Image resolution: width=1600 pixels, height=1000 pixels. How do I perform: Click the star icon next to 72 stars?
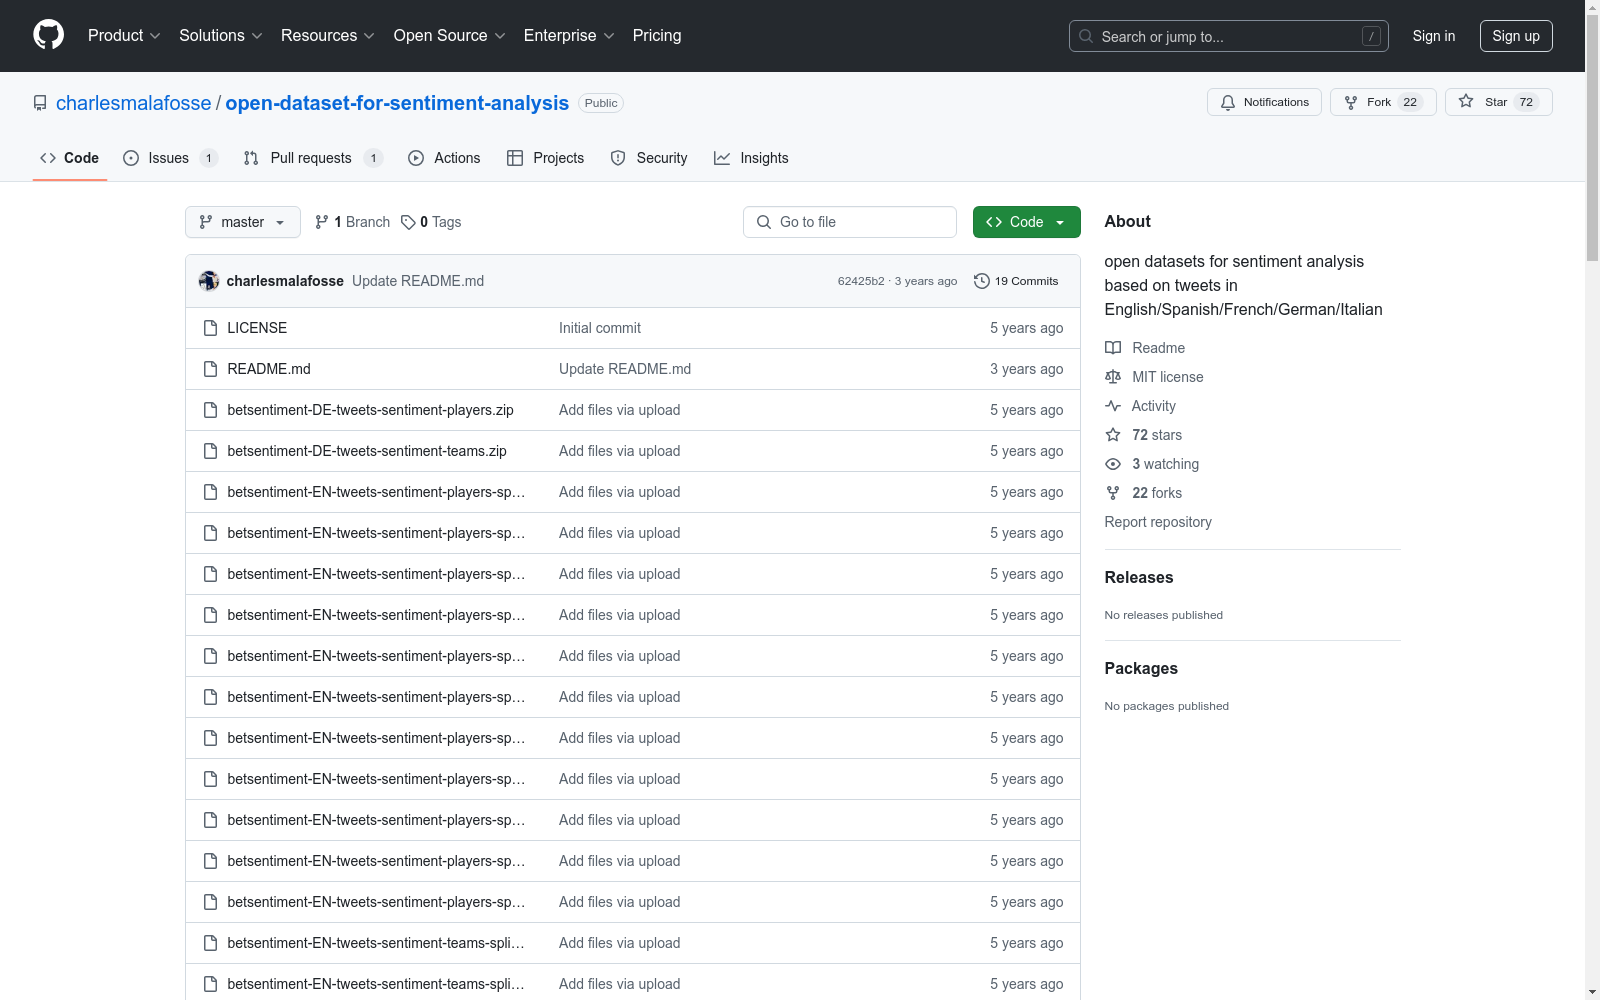[1113, 435]
